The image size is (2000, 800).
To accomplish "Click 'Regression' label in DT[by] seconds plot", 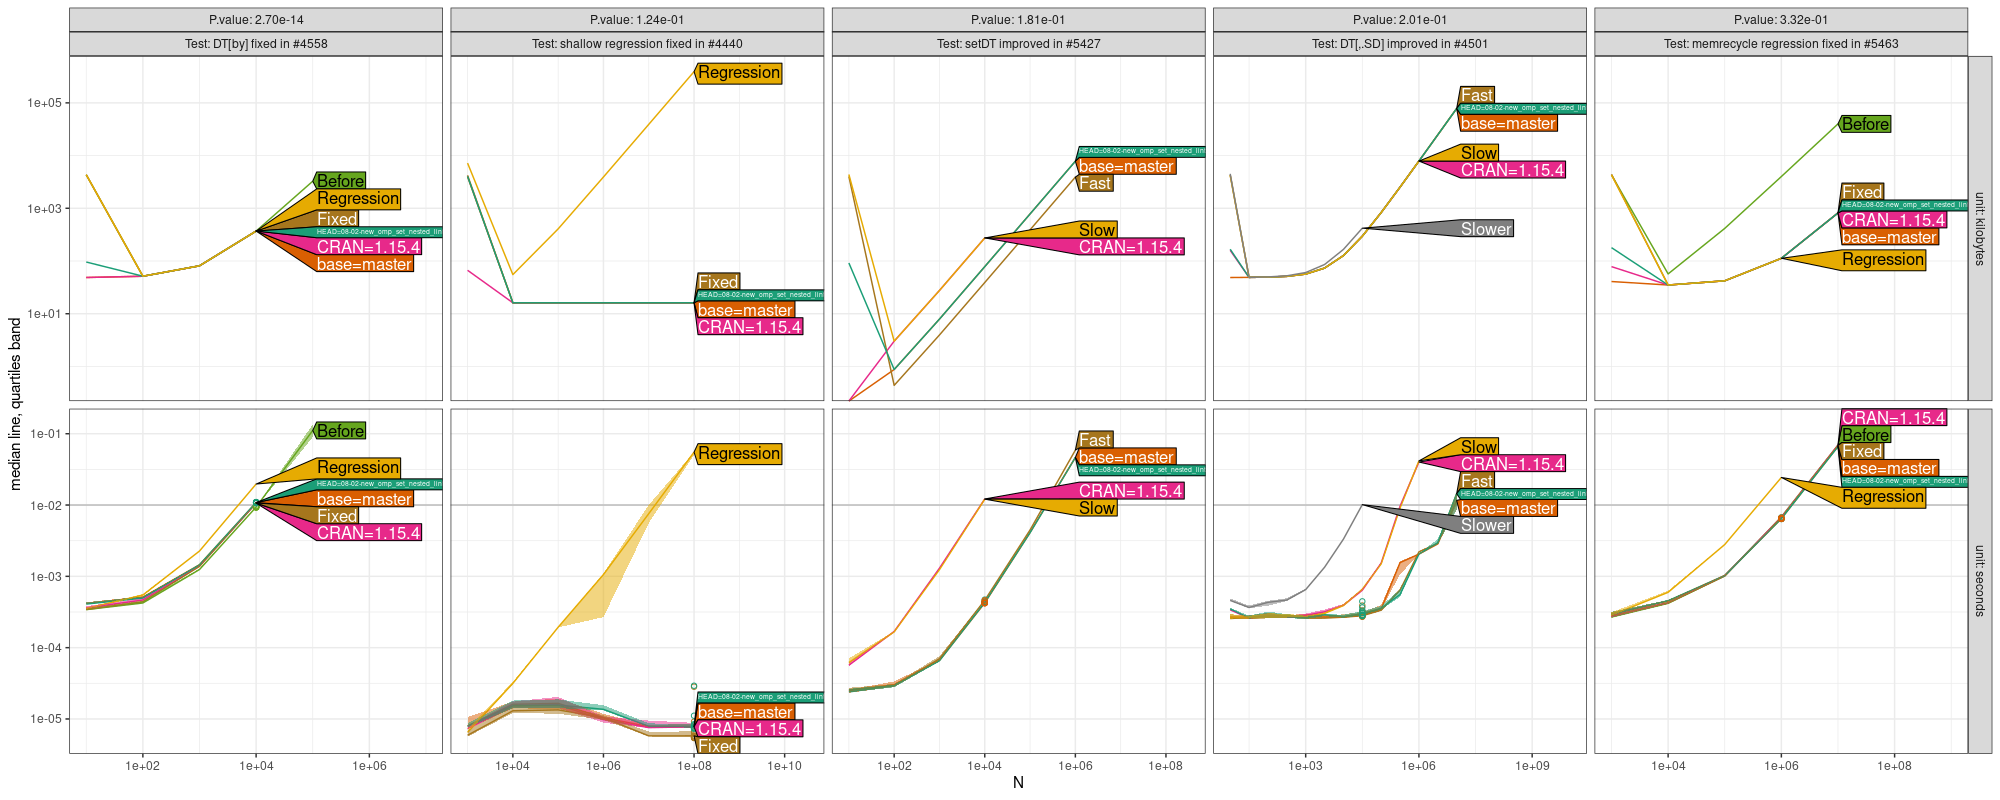I will [358, 467].
